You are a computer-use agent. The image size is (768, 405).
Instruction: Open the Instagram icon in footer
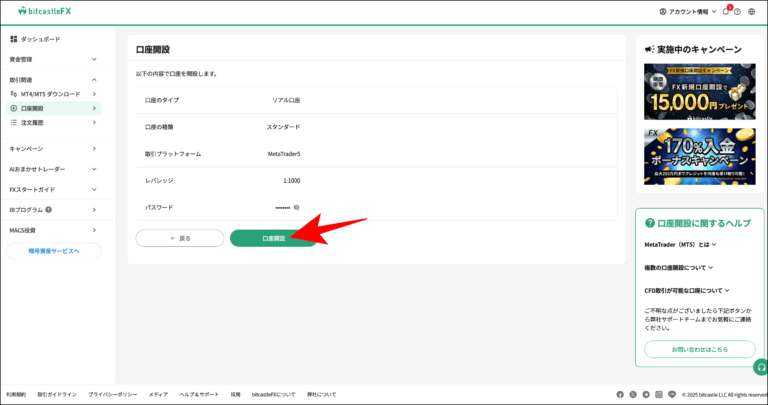pos(659,395)
